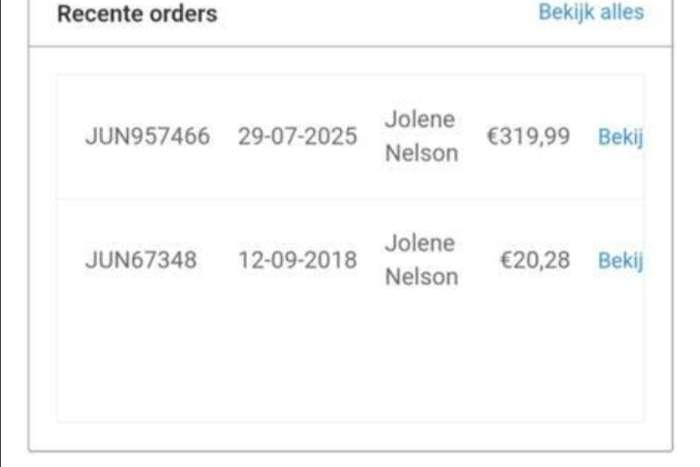Click surname Nelson in the 12-09-2018 order
This screenshot has height=467, width=700.
tap(422, 277)
